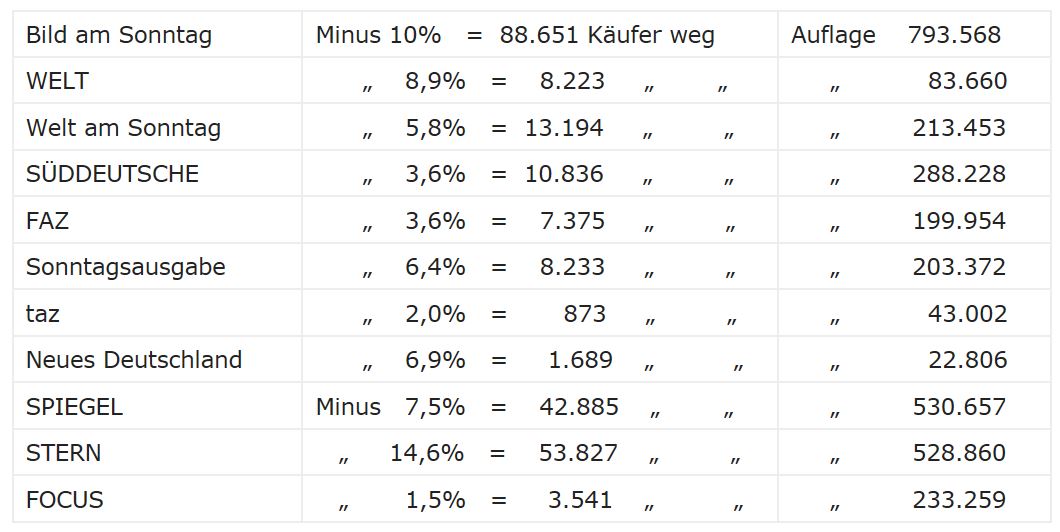The width and height of the screenshot is (1060, 532).
Task: Click the FAZ name cell
Action: 157,220
